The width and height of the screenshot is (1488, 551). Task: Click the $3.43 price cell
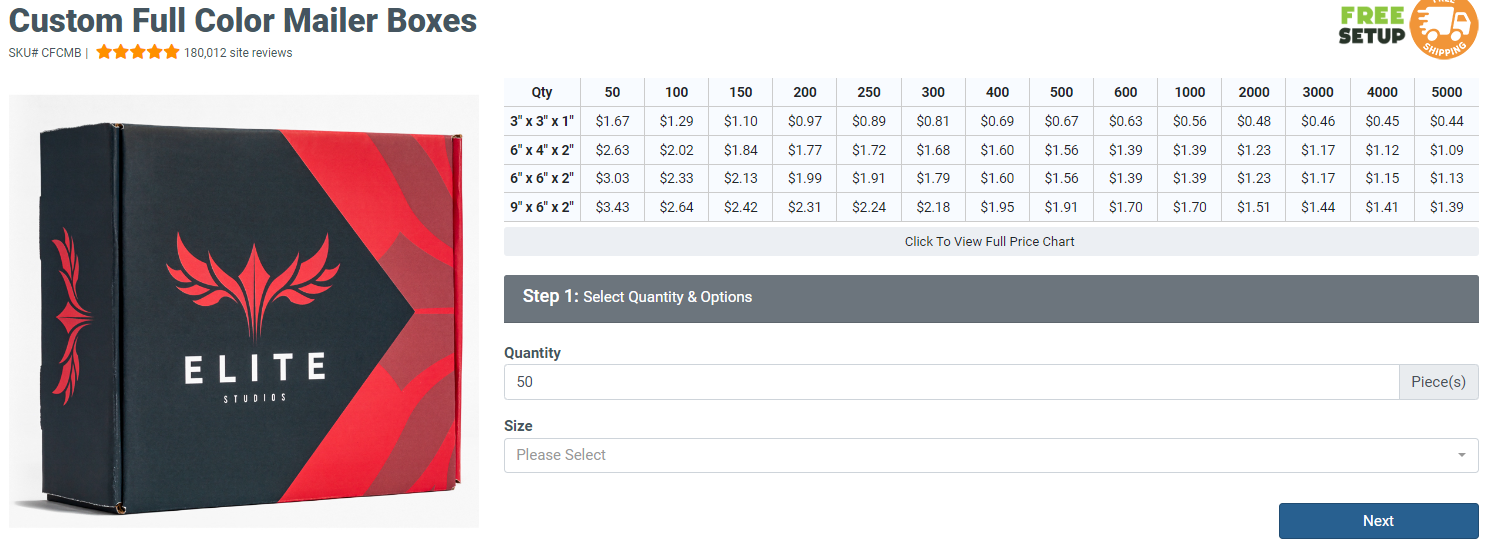pos(612,207)
